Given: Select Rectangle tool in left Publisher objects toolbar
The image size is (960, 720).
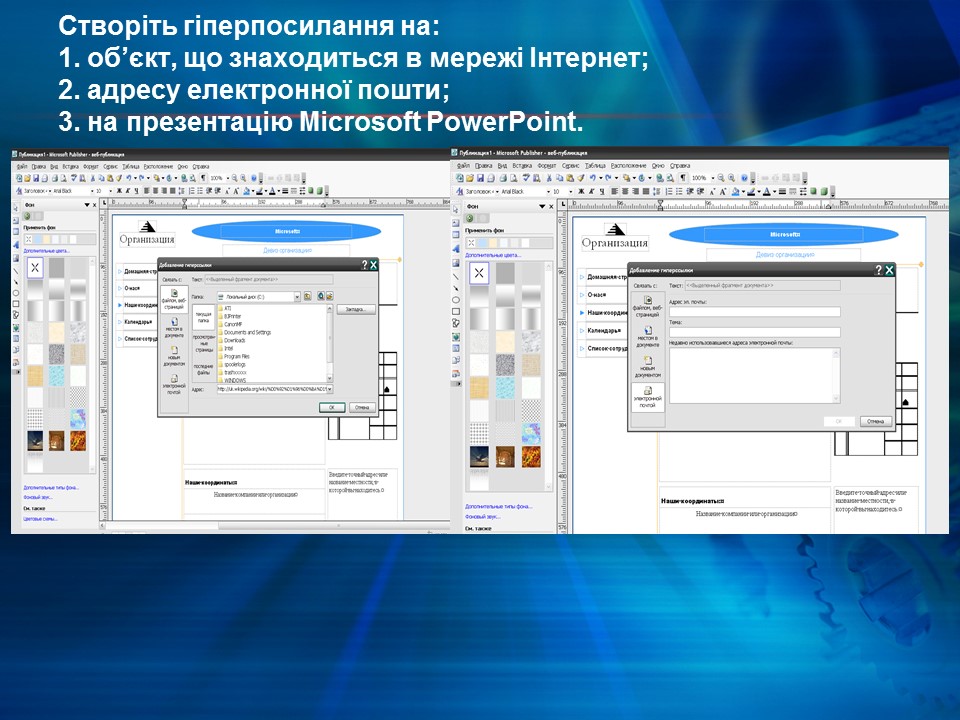Looking at the screenshot, I should coord(16,304).
